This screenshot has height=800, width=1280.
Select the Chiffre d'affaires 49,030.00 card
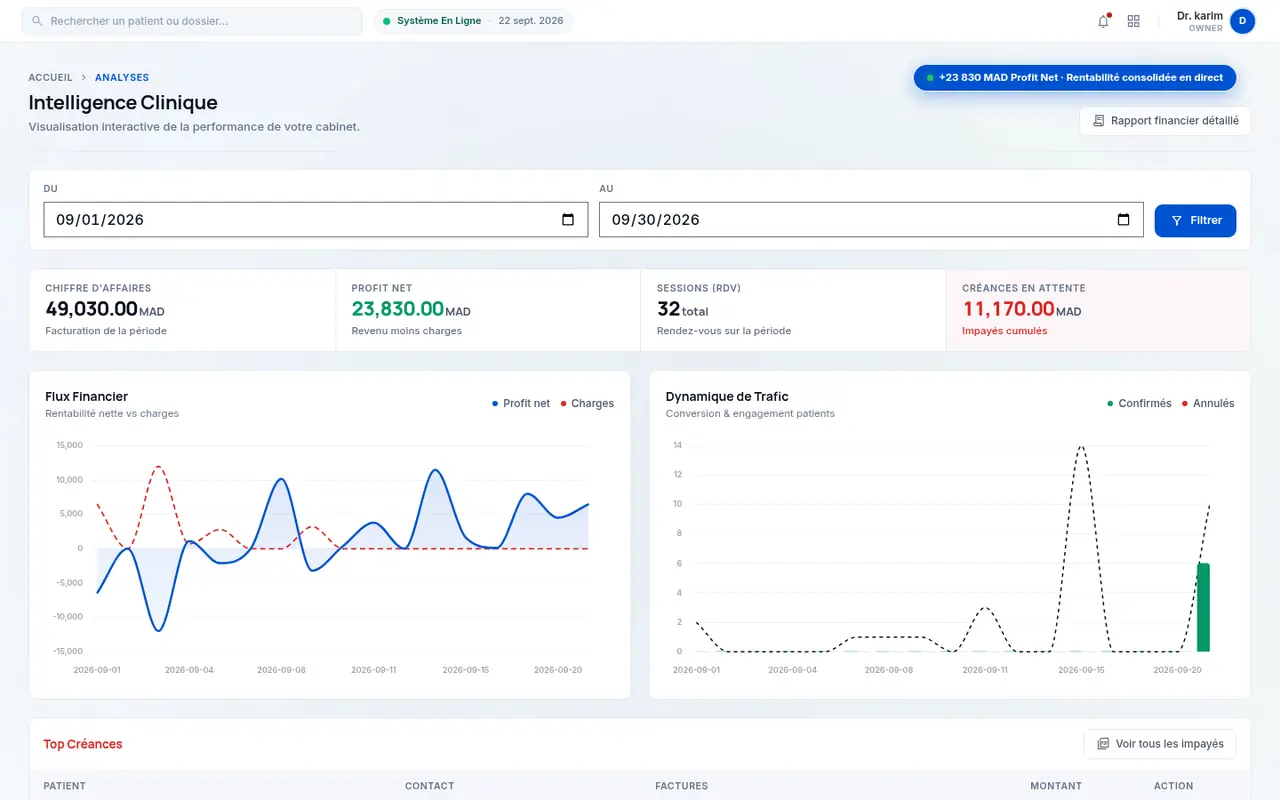[182, 310]
